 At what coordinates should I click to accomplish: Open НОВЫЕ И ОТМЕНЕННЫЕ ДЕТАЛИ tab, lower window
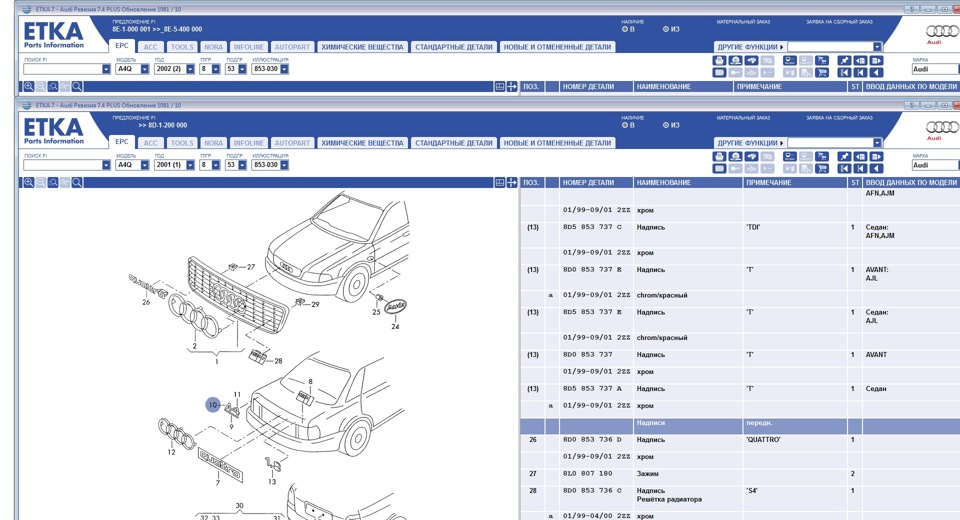(x=557, y=143)
